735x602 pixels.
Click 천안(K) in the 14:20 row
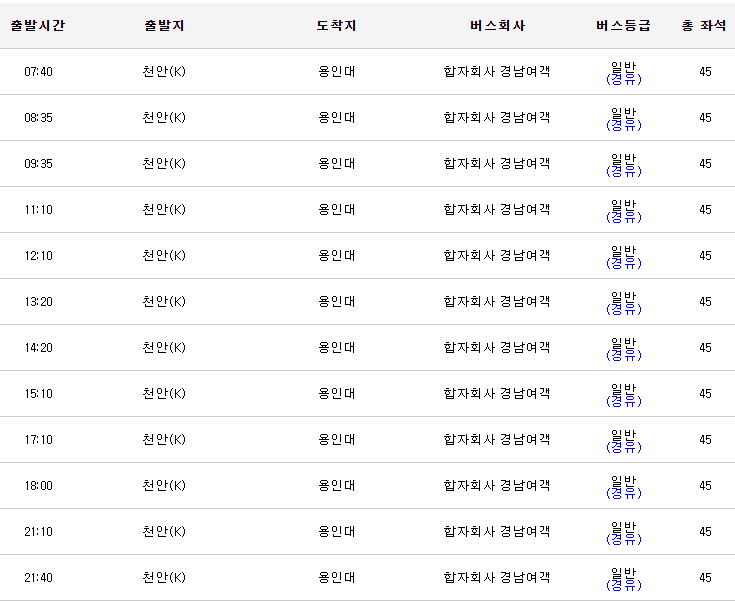point(164,347)
